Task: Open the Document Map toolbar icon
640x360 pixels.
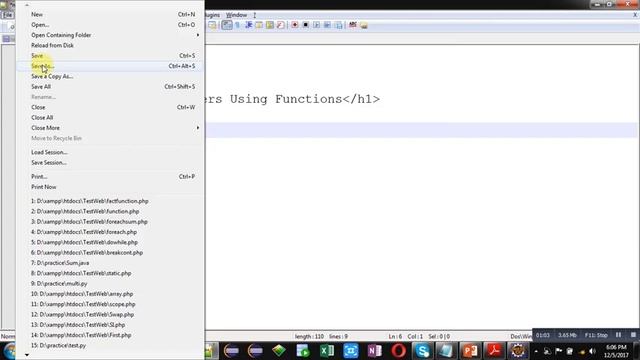Action: click(x=269, y=25)
